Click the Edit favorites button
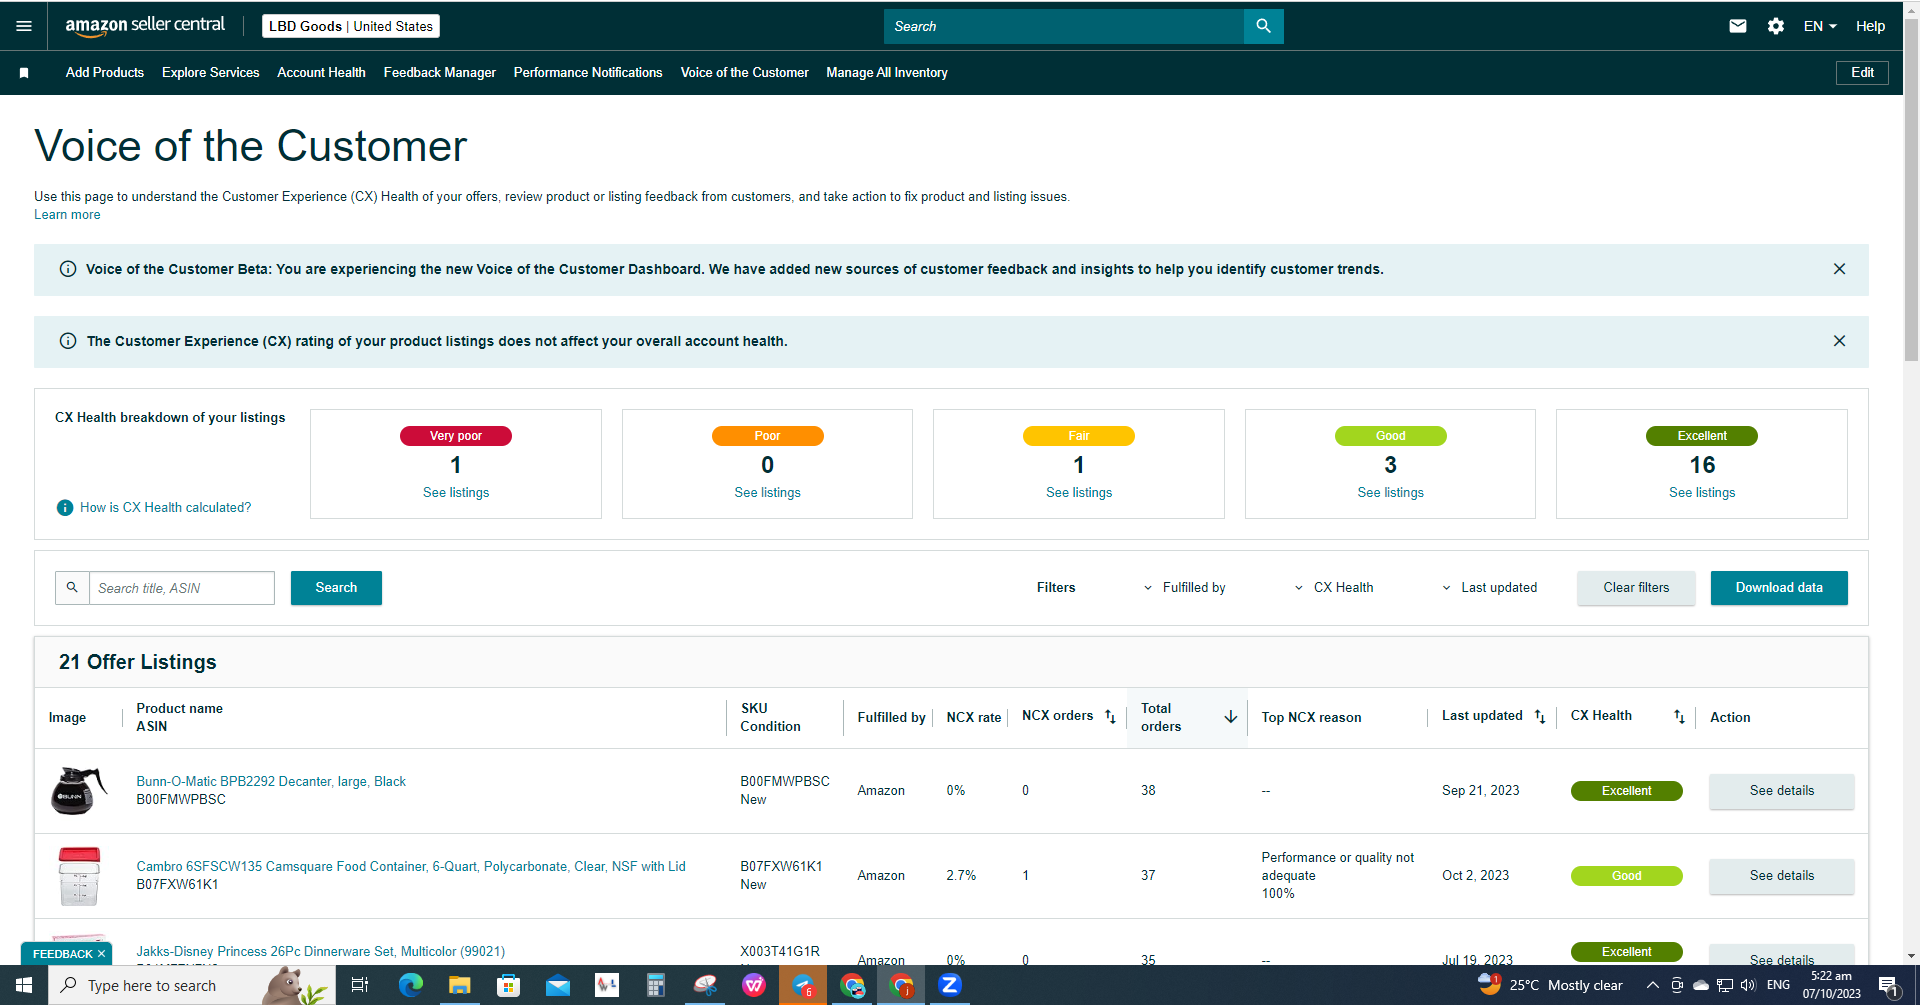Viewport: 1920px width, 1005px height. (1862, 73)
